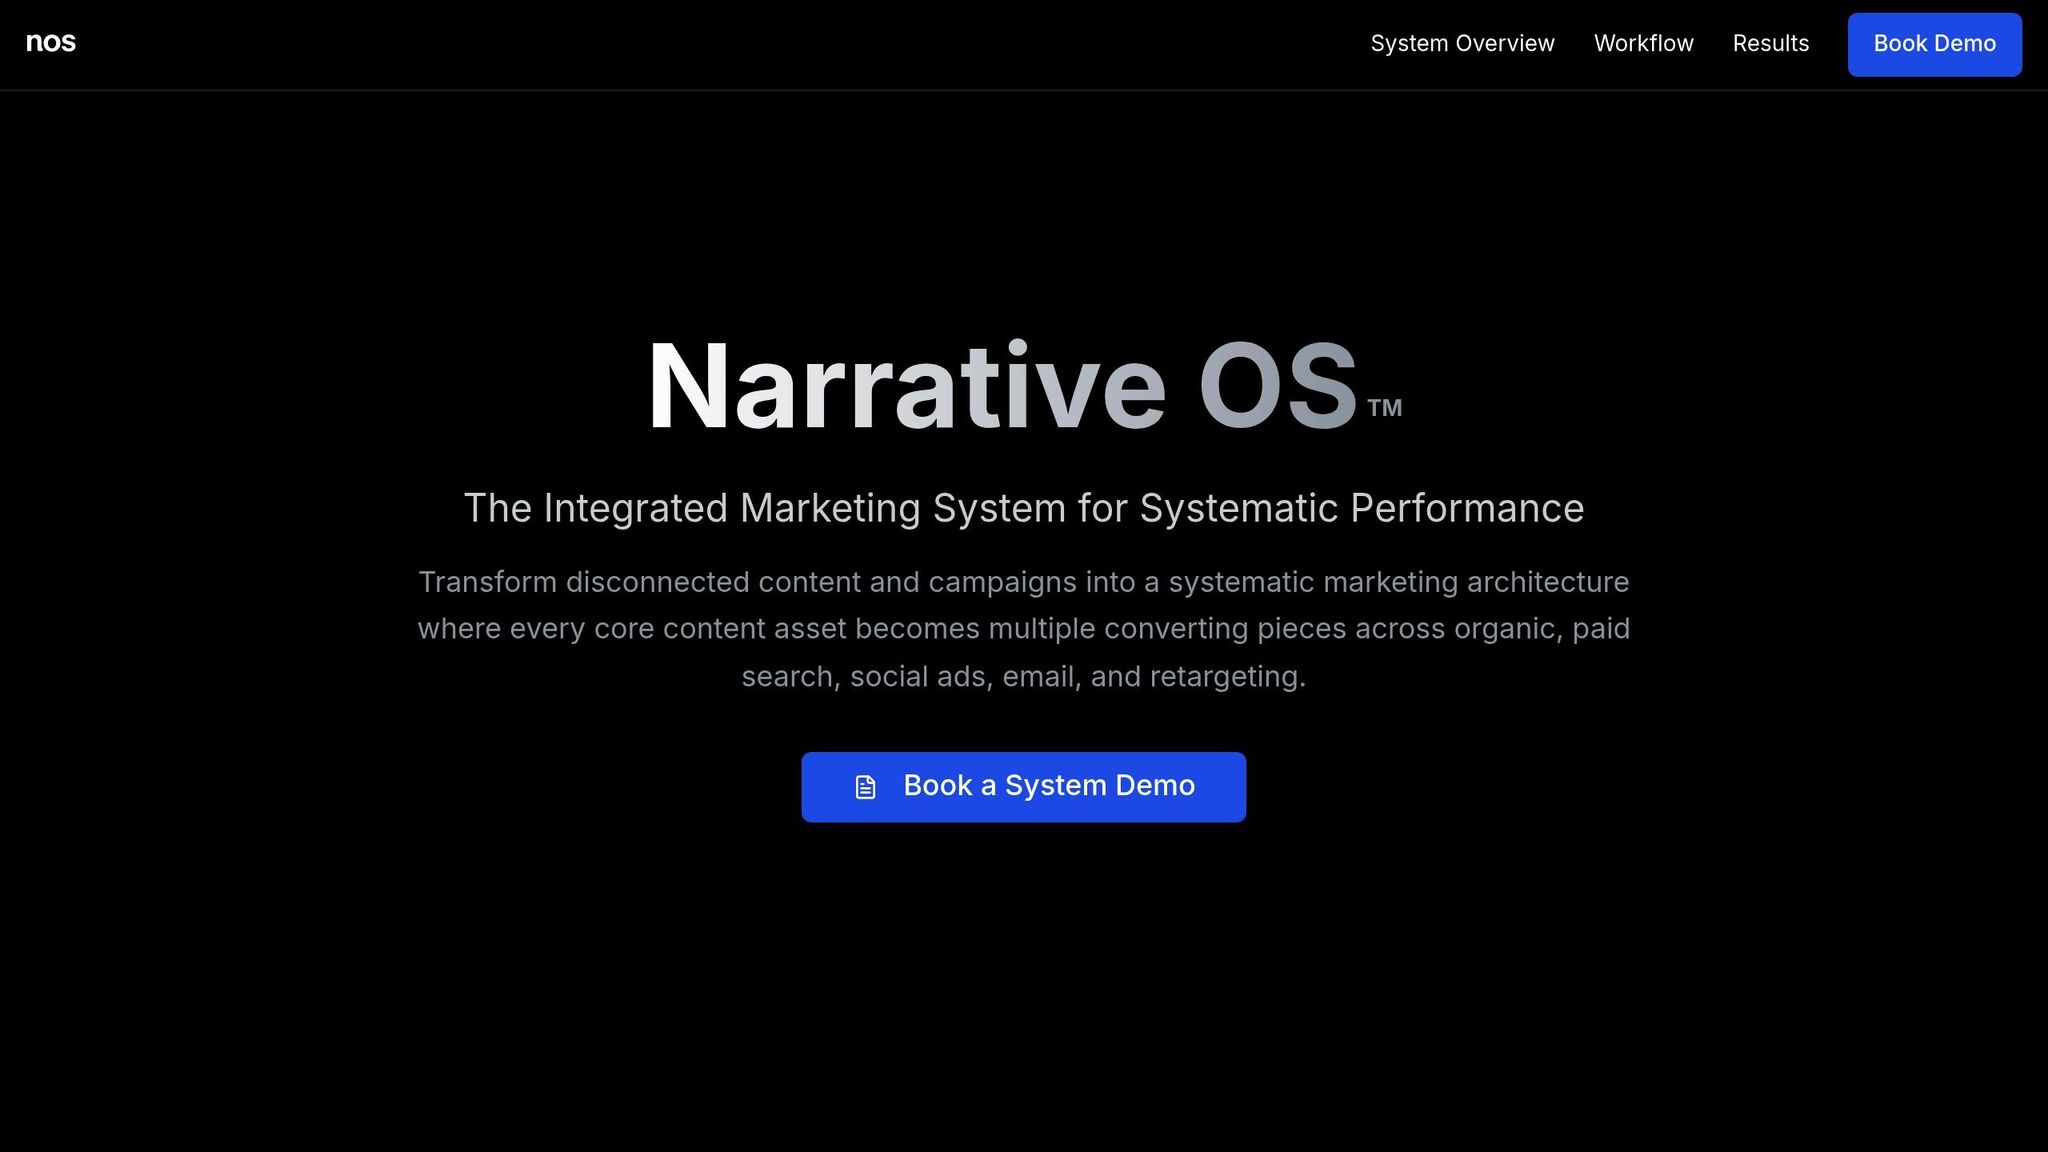
Task: Click the Narrative OS headline
Action: pyautogui.click(x=1000, y=385)
